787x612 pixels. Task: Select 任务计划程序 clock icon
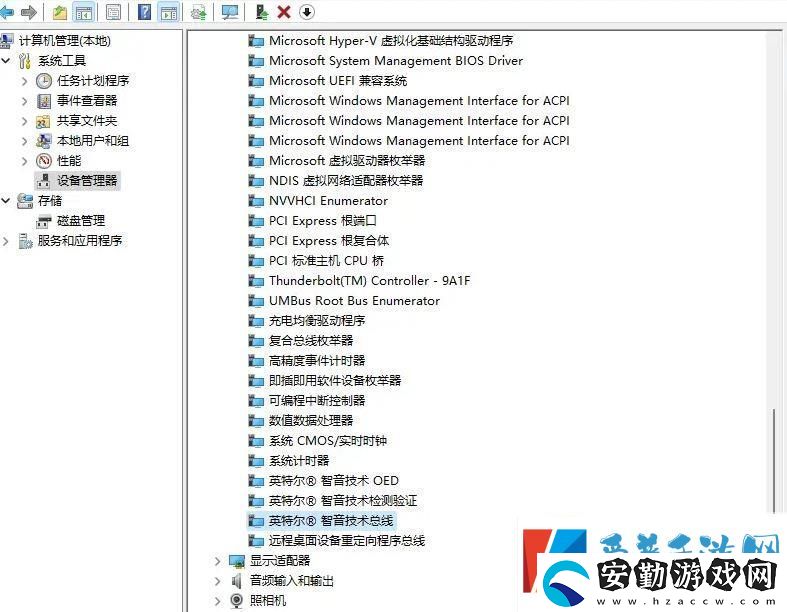pyautogui.click(x=44, y=81)
